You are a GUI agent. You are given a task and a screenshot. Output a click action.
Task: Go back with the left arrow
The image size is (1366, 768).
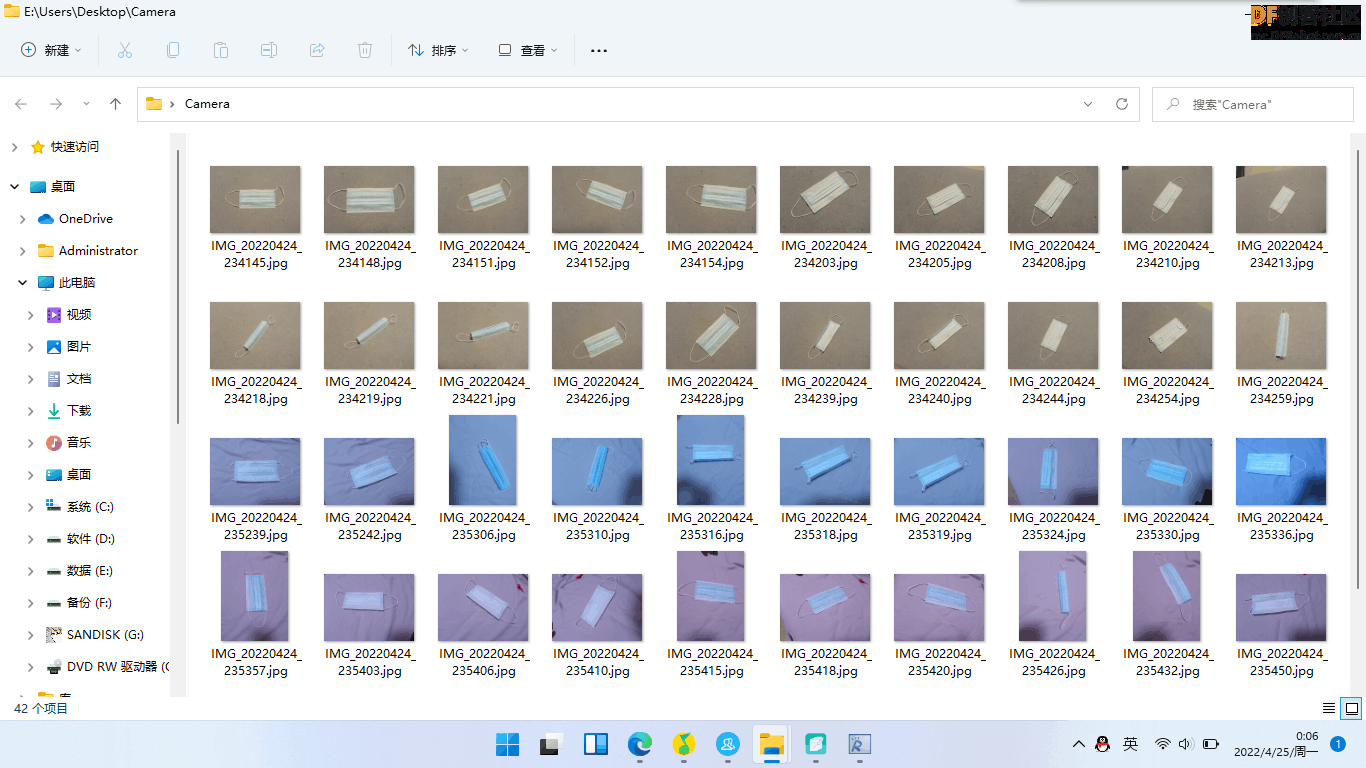pyautogui.click(x=21, y=104)
